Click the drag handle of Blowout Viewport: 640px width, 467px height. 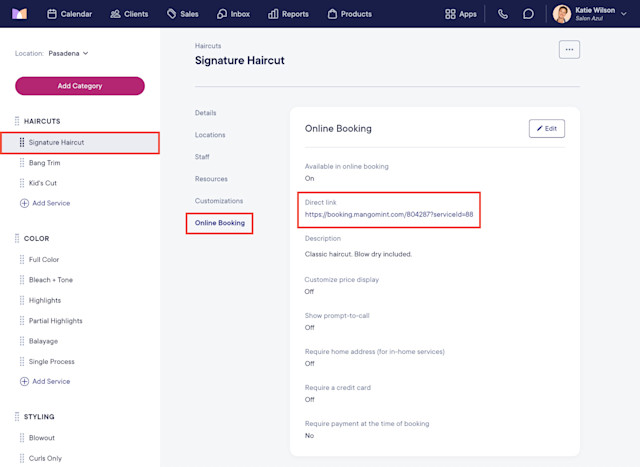pyautogui.click(x=22, y=438)
